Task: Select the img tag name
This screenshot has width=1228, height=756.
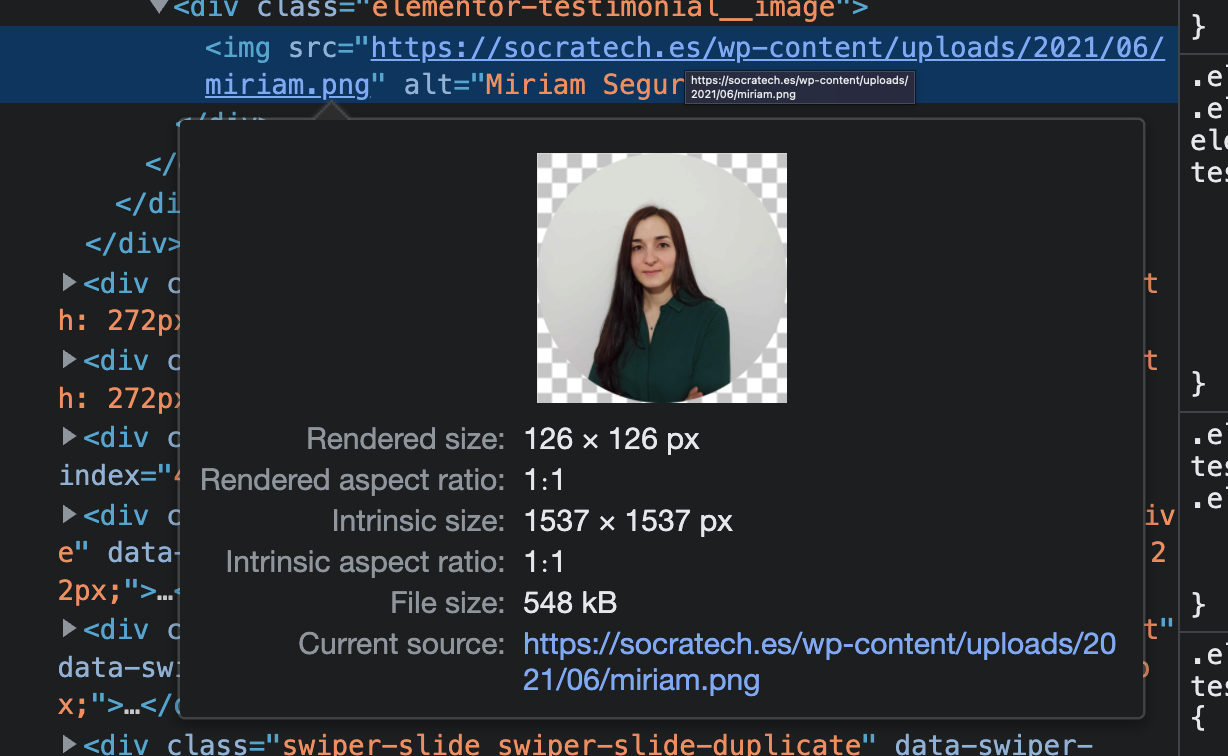Action: (x=245, y=47)
